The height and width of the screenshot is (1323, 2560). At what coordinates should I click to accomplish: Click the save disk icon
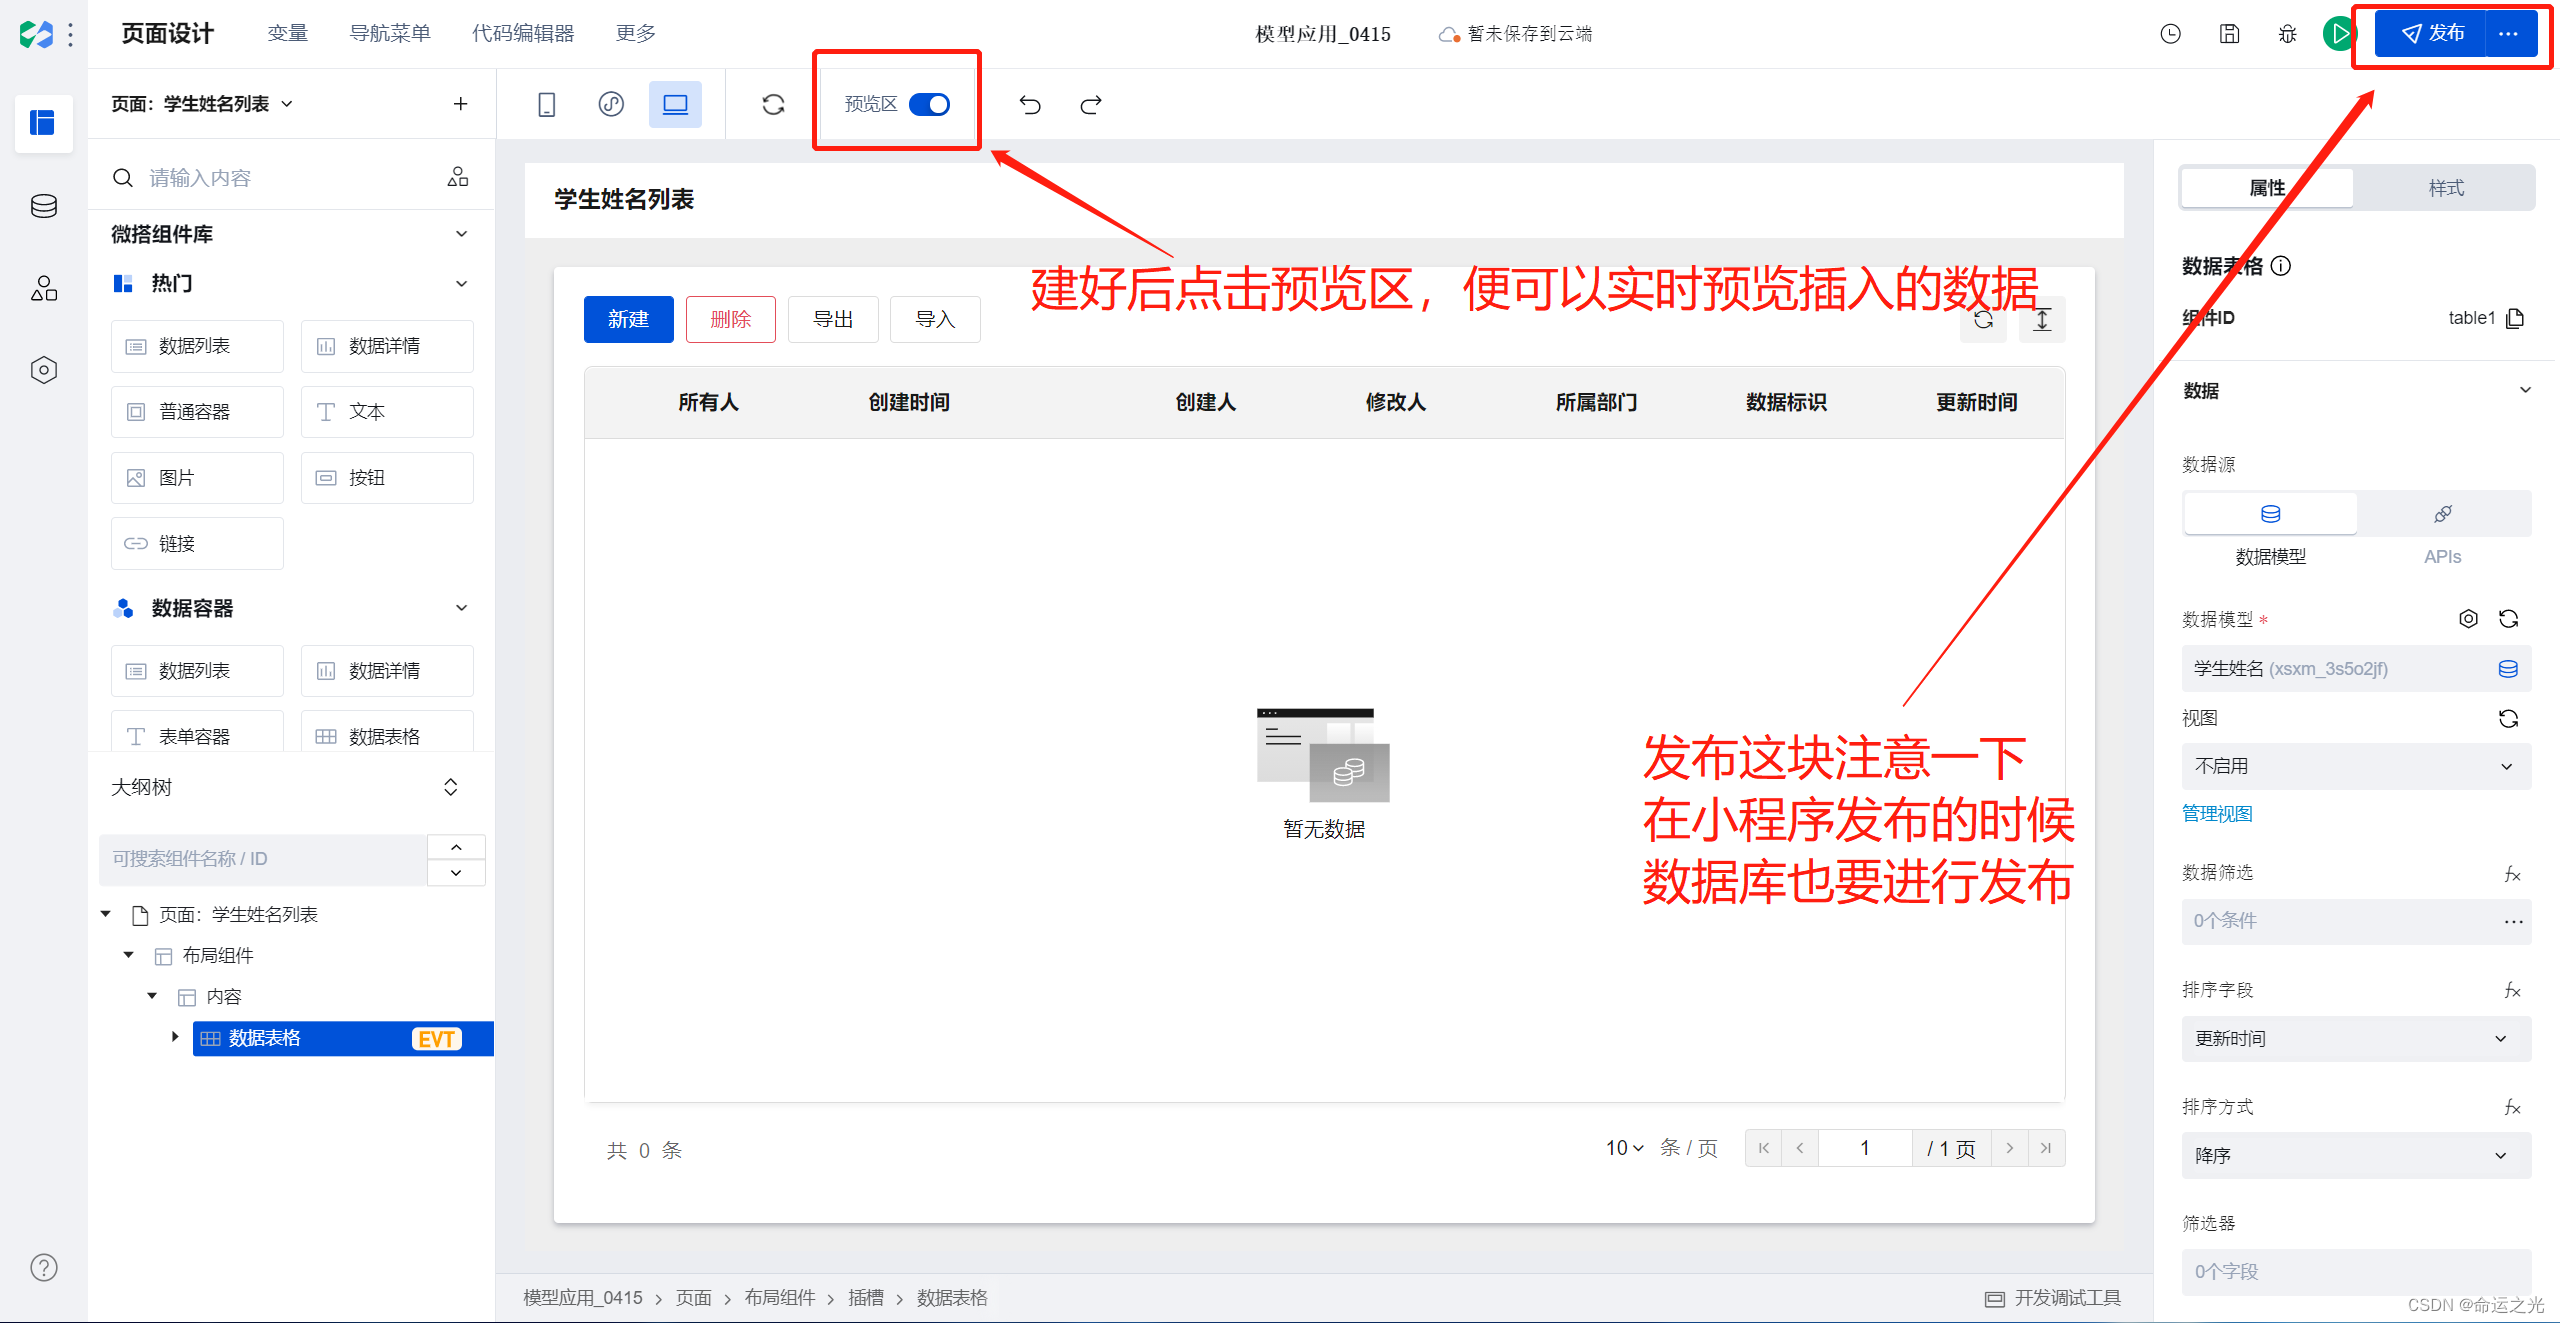(2229, 34)
